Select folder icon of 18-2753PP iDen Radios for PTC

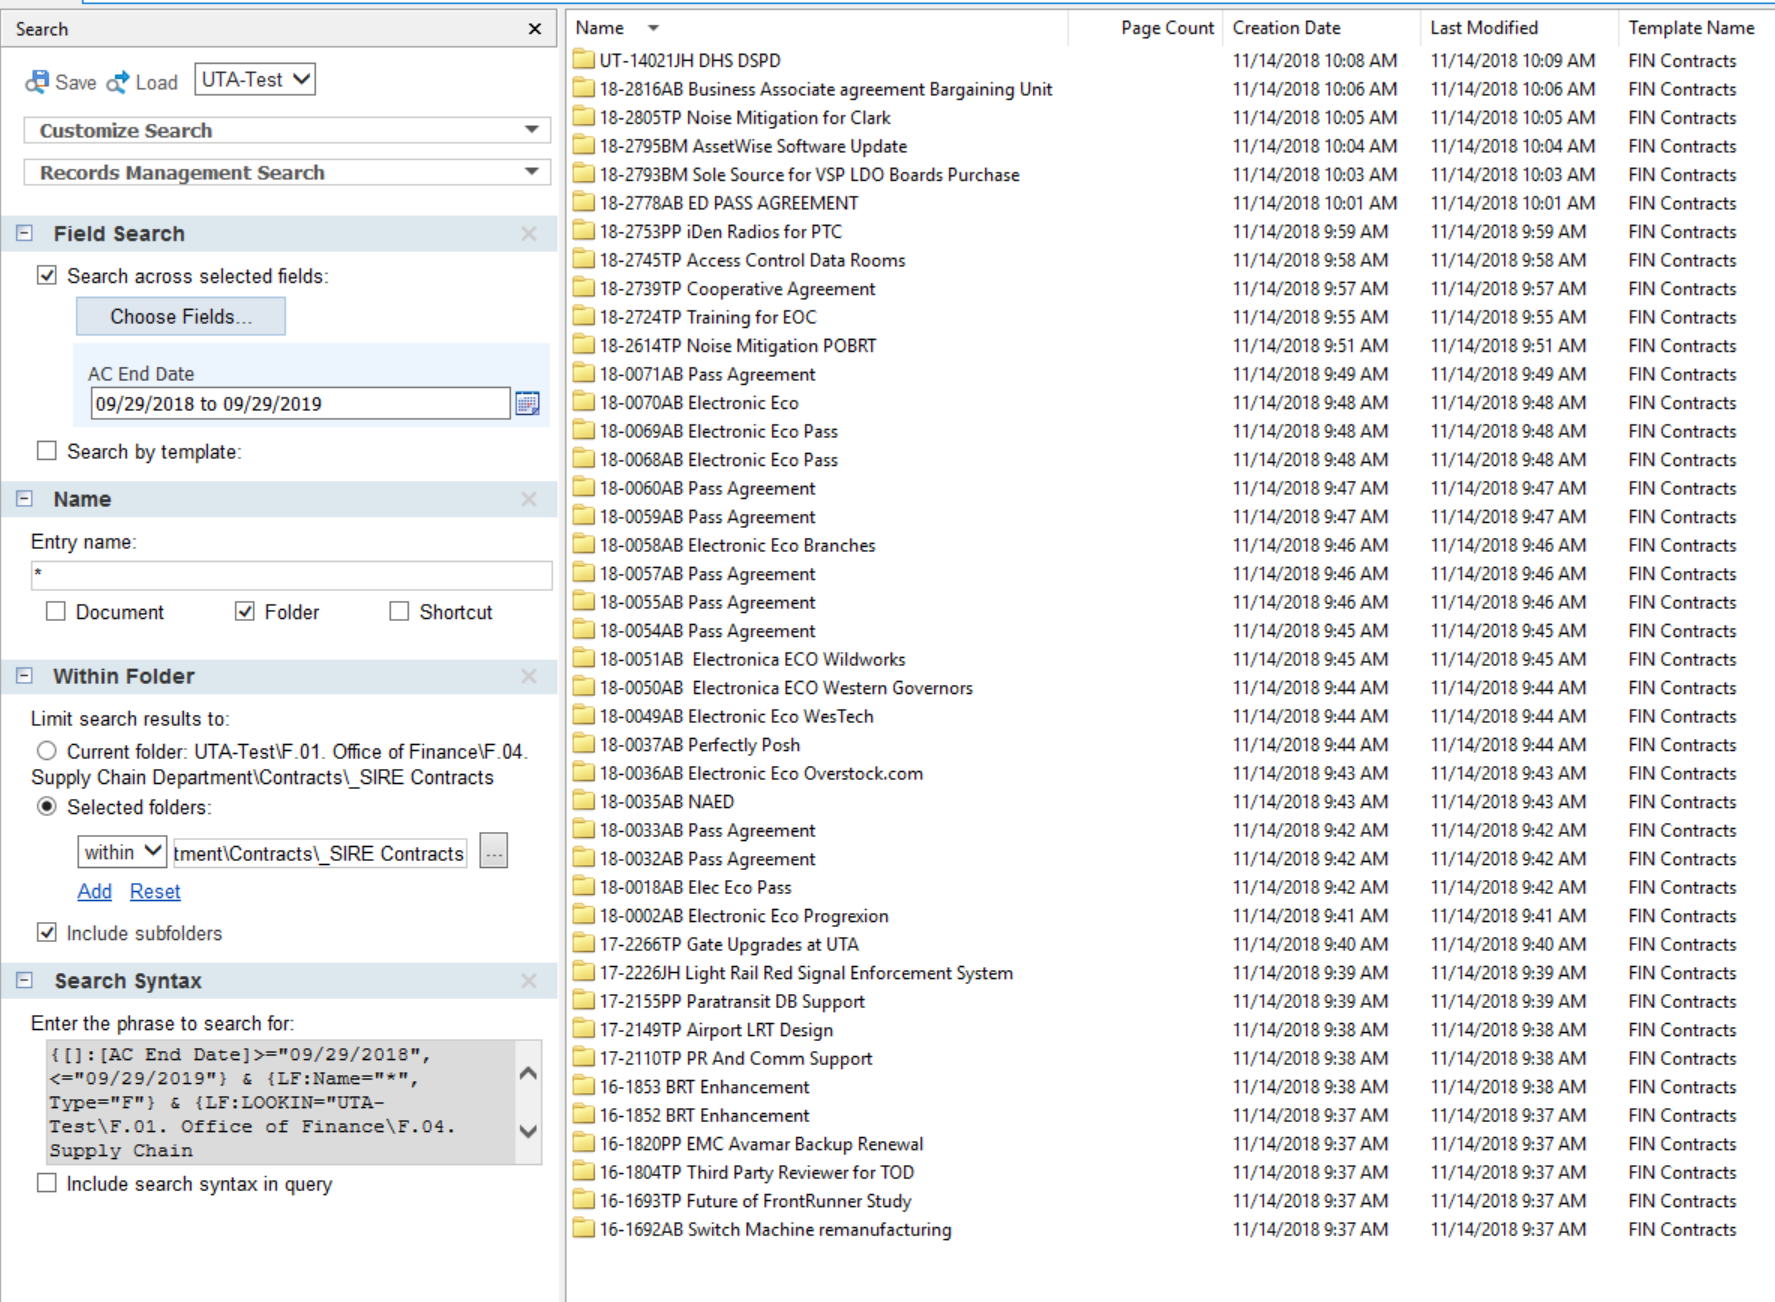tap(584, 231)
